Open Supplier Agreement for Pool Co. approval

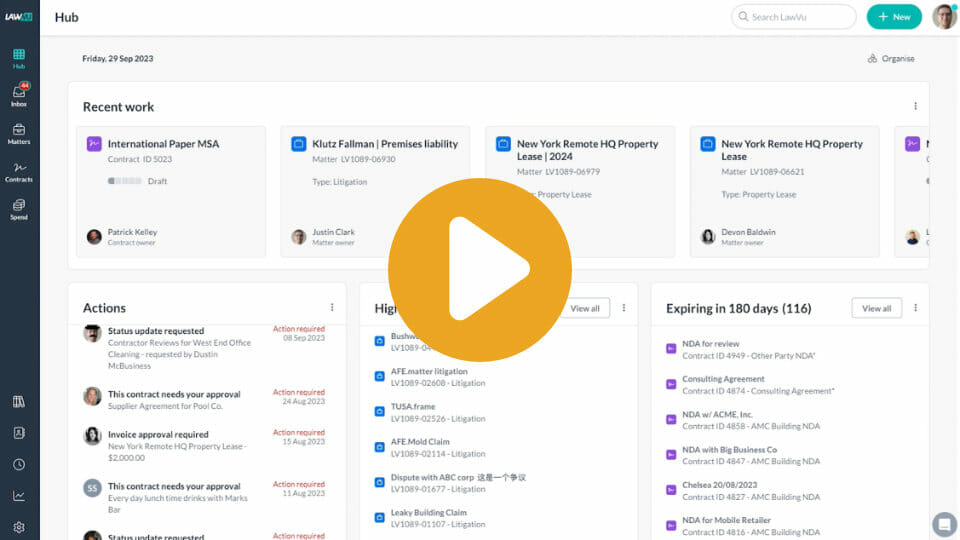tap(205, 400)
